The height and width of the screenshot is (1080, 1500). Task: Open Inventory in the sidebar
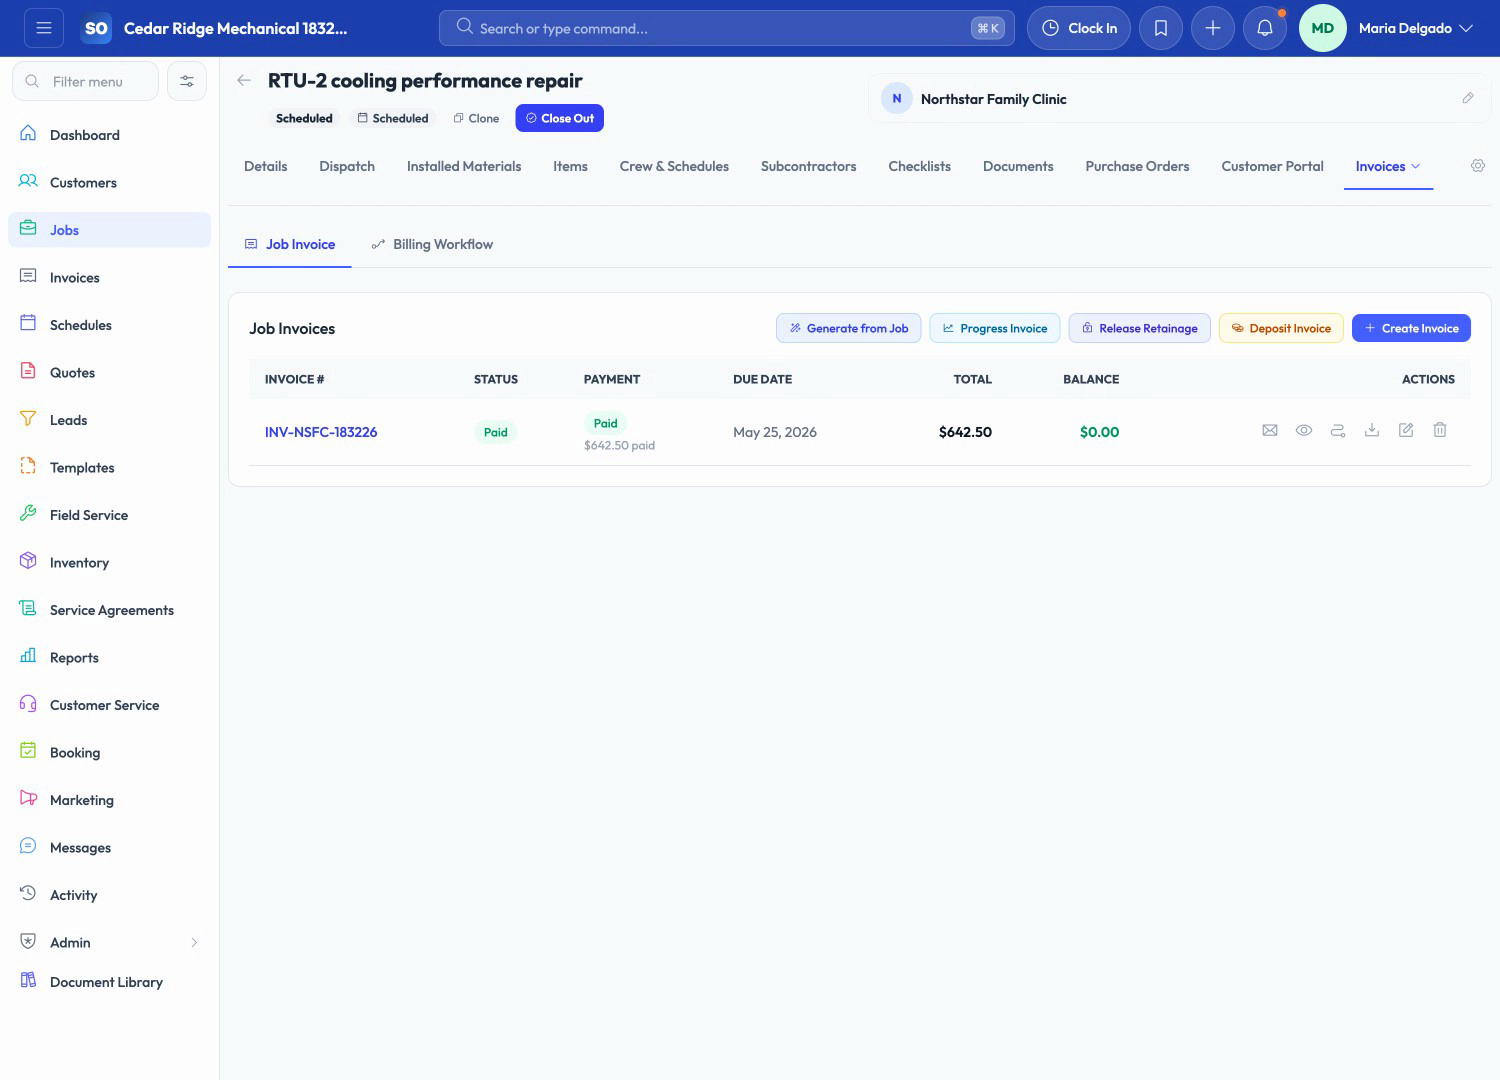(x=109, y=562)
